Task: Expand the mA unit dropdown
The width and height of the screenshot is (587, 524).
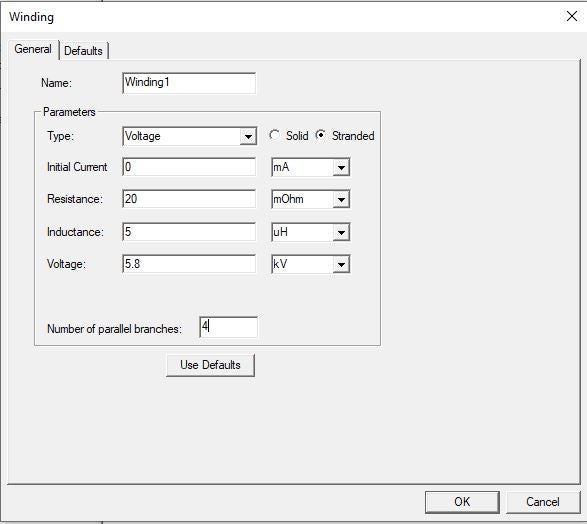Action: click(x=310, y=167)
